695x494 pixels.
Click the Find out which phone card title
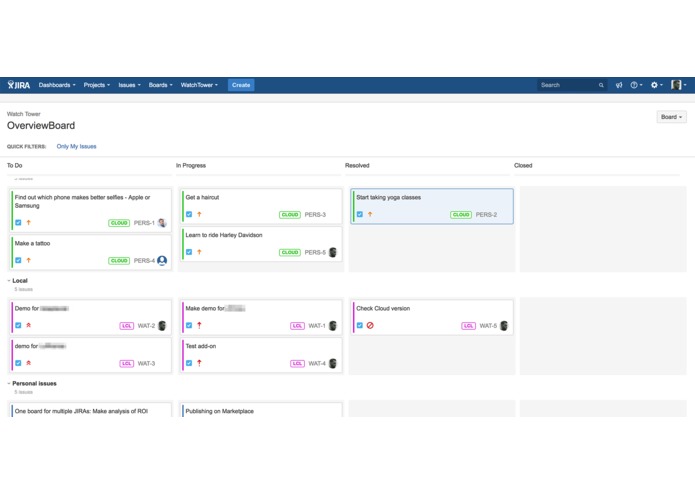(82, 202)
